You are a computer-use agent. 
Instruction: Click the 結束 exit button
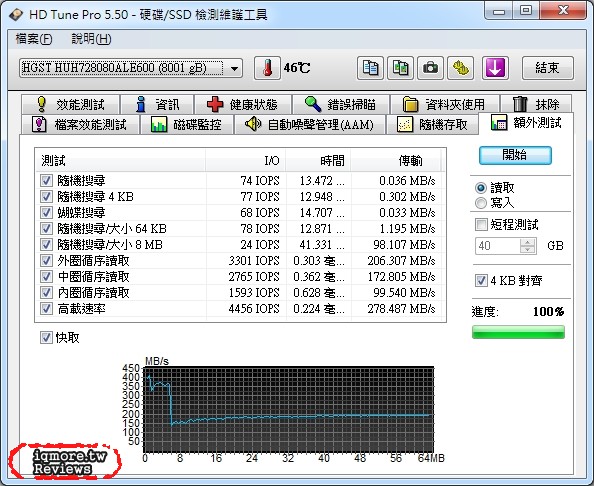pos(547,68)
